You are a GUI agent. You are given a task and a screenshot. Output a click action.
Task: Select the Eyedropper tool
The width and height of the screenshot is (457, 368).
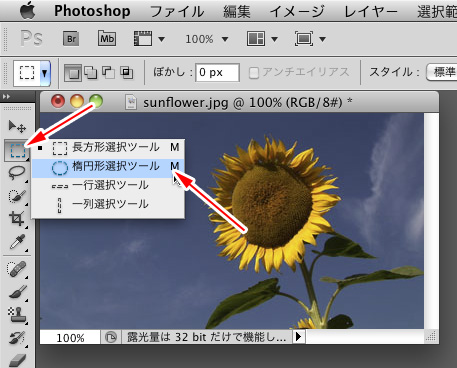17,242
